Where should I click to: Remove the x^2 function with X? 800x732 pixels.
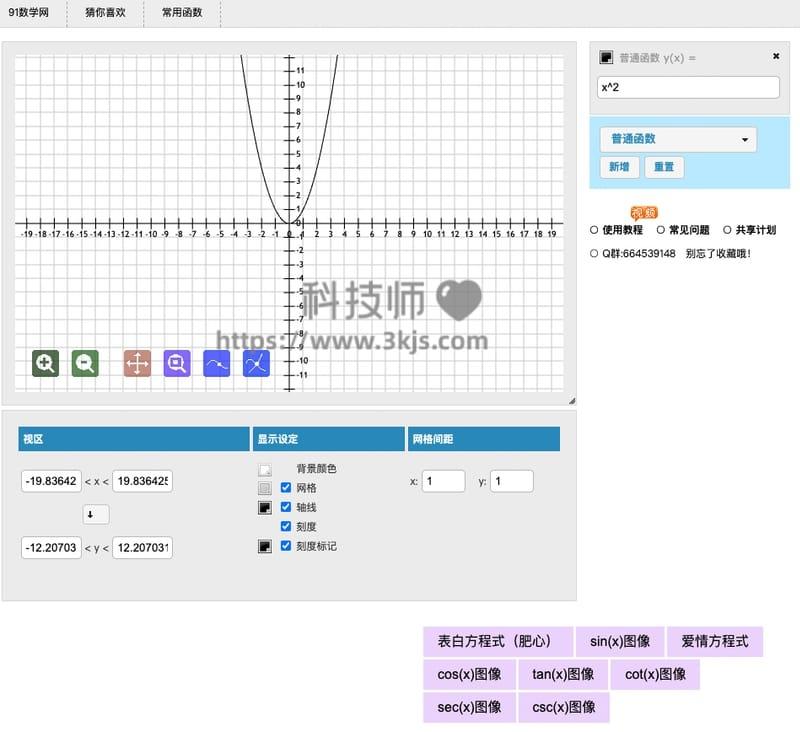pos(776,56)
